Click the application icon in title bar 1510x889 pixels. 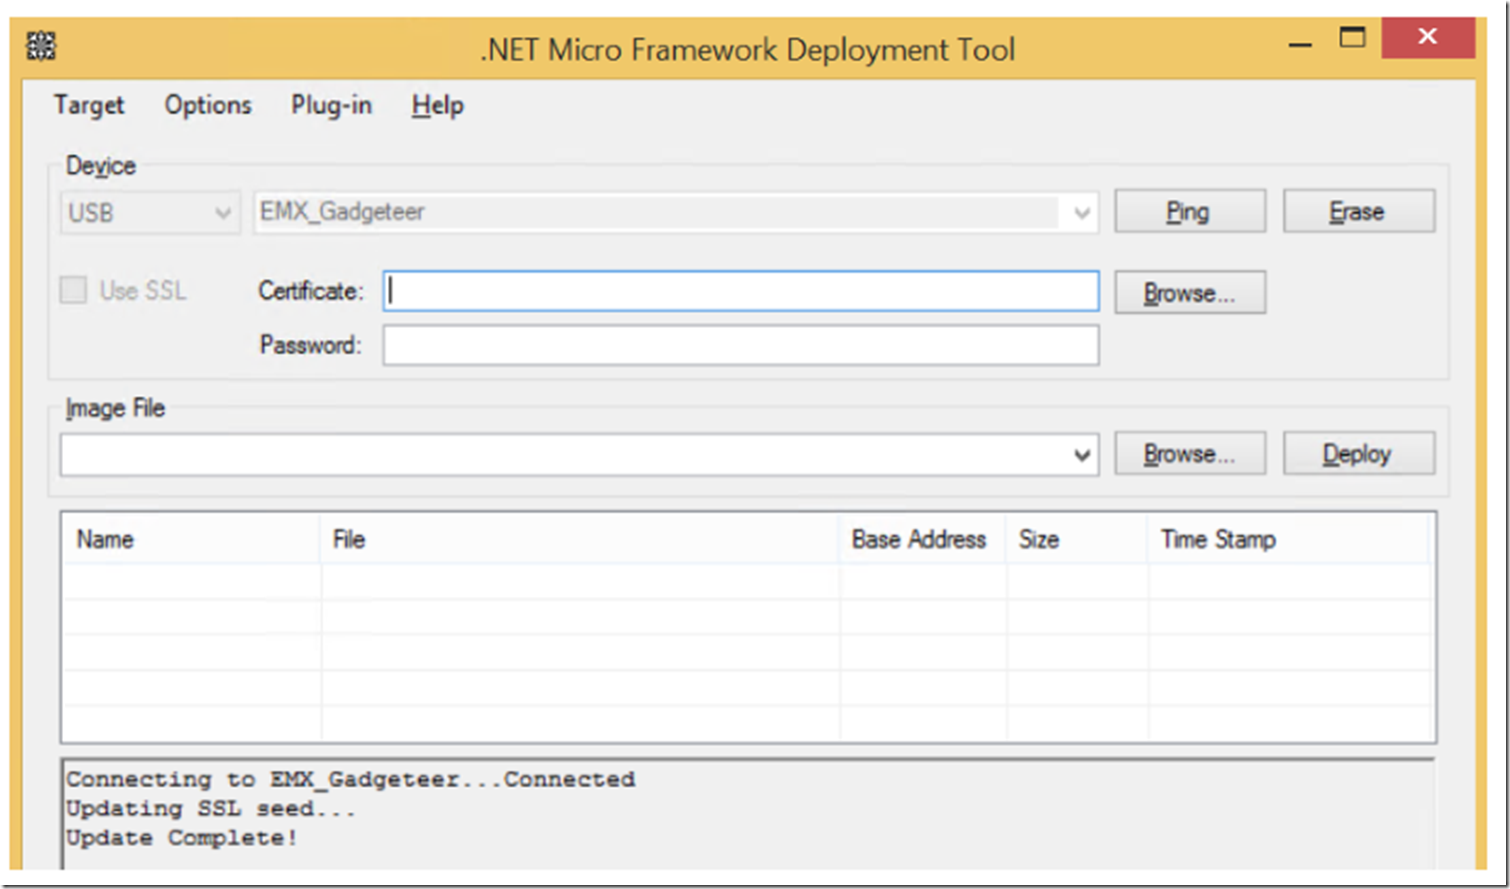(41, 46)
